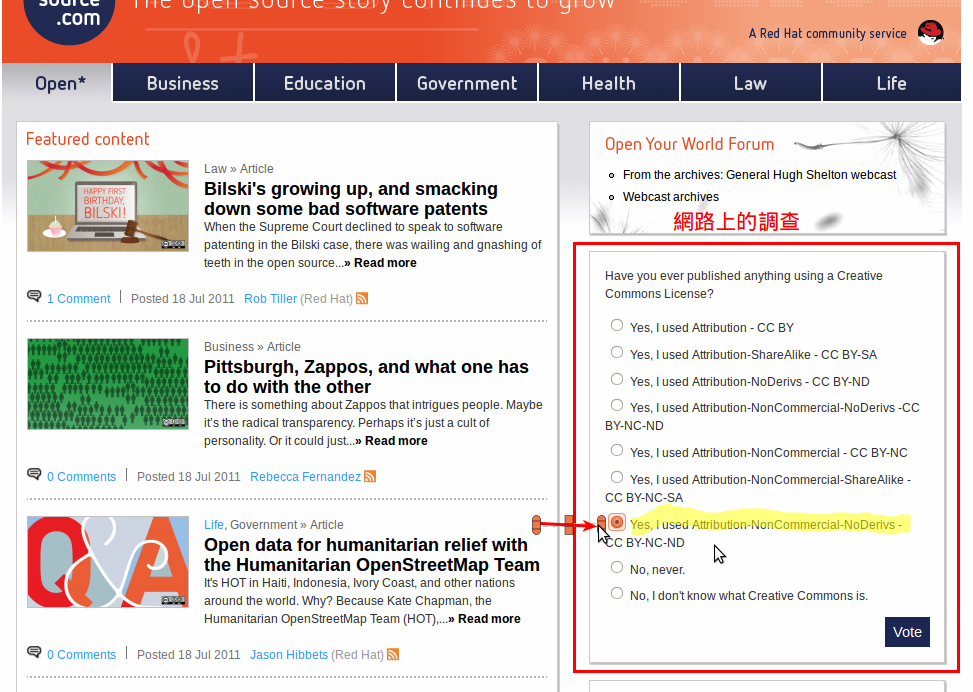973x692 pixels.
Task: Switch to the Education tab
Action: (x=325, y=83)
